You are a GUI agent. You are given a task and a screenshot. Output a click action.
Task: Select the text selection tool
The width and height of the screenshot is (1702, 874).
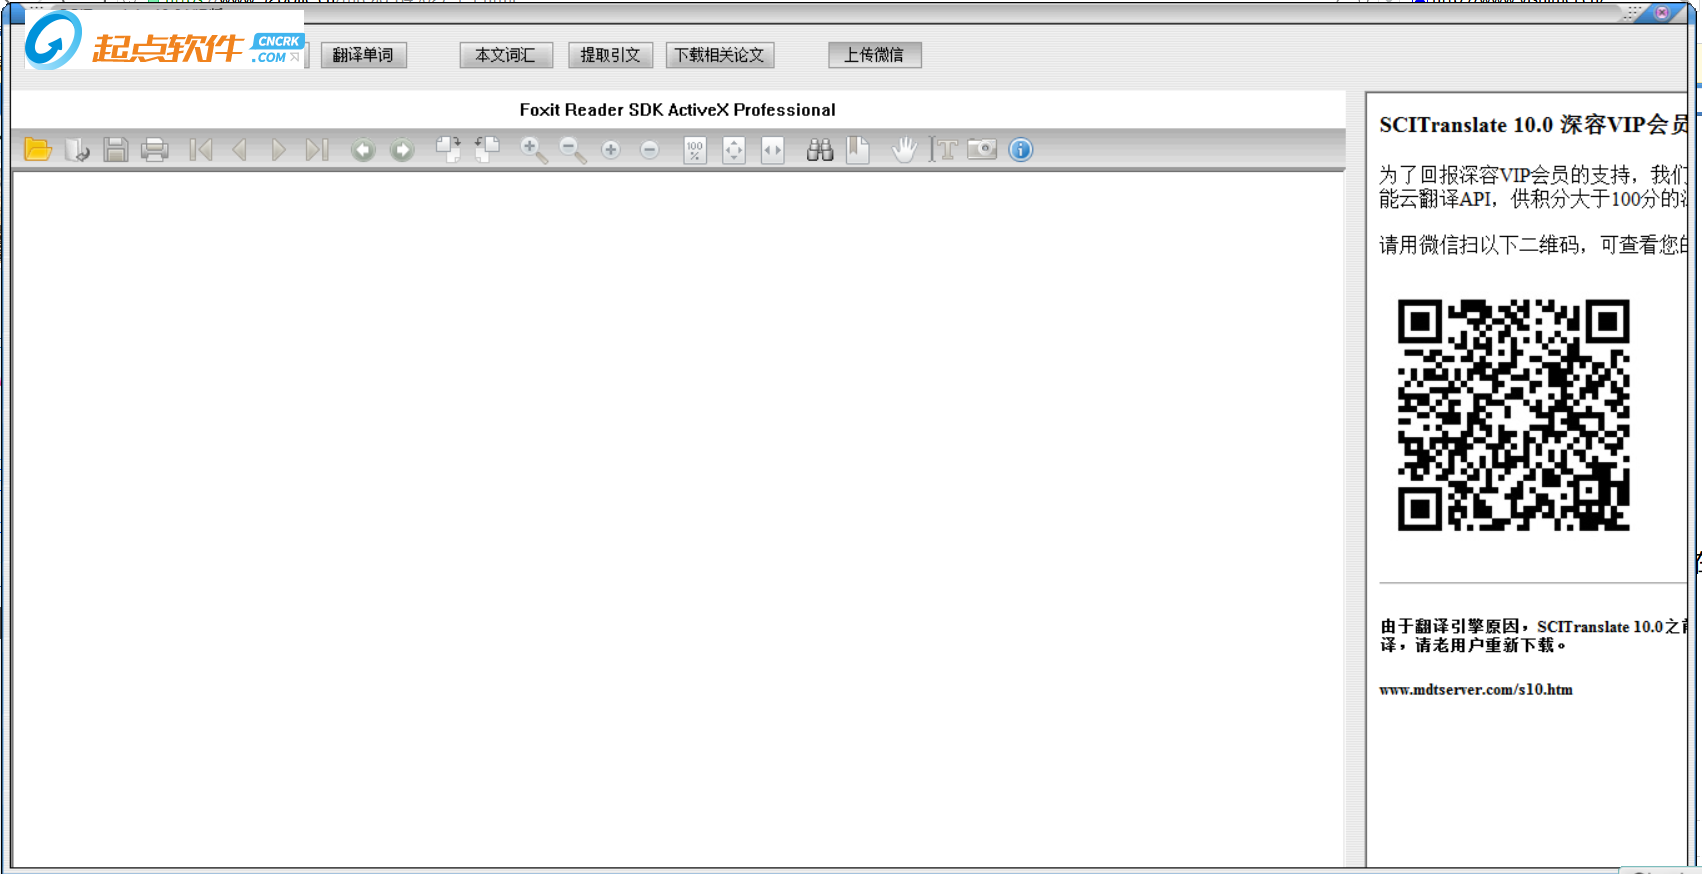pos(943,150)
